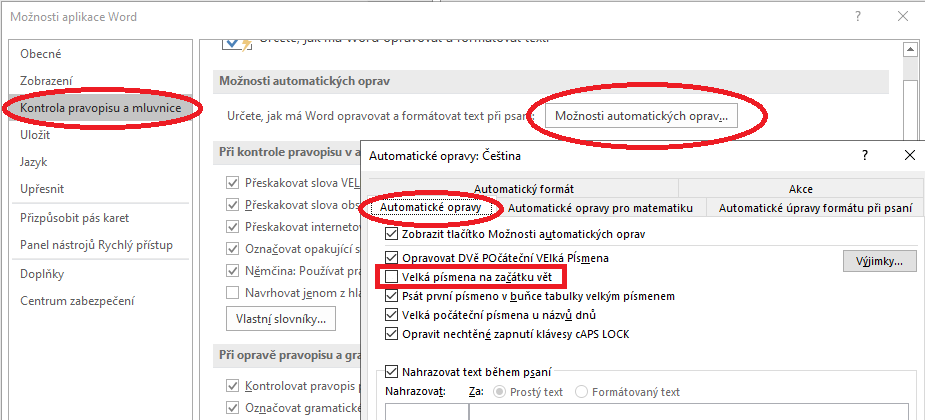Select Prostý text radio button

coord(501,392)
